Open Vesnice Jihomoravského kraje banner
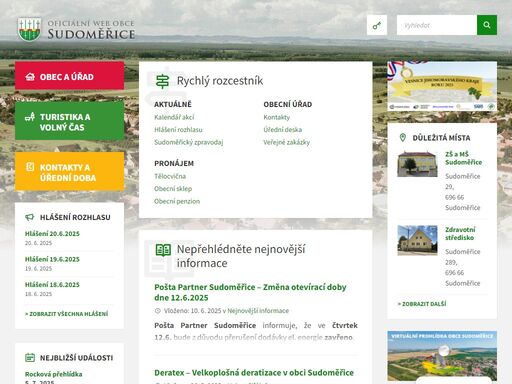This screenshot has height=384, width=512. (442, 86)
